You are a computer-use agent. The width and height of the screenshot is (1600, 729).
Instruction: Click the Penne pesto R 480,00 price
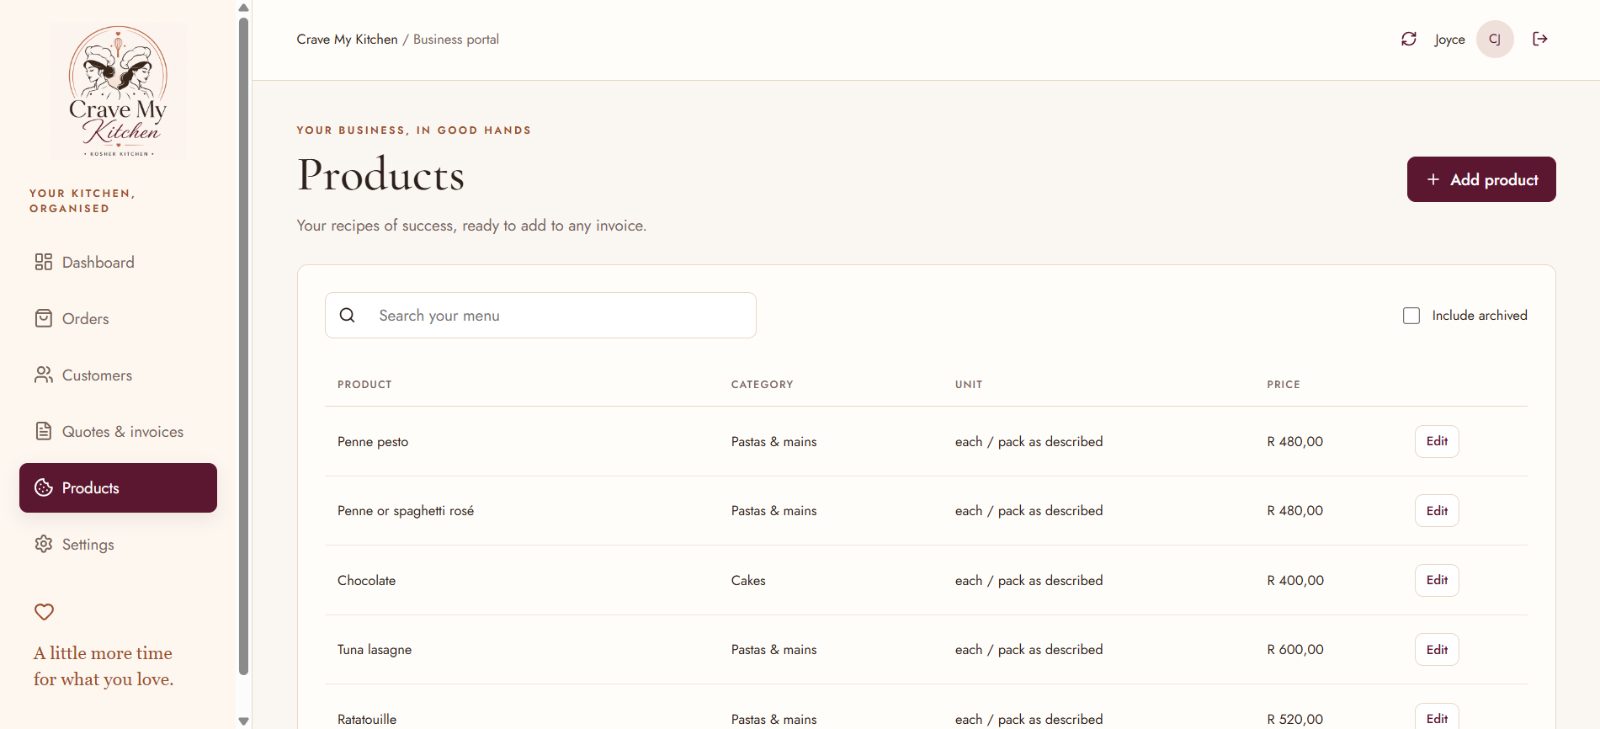click(x=1295, y=441)
